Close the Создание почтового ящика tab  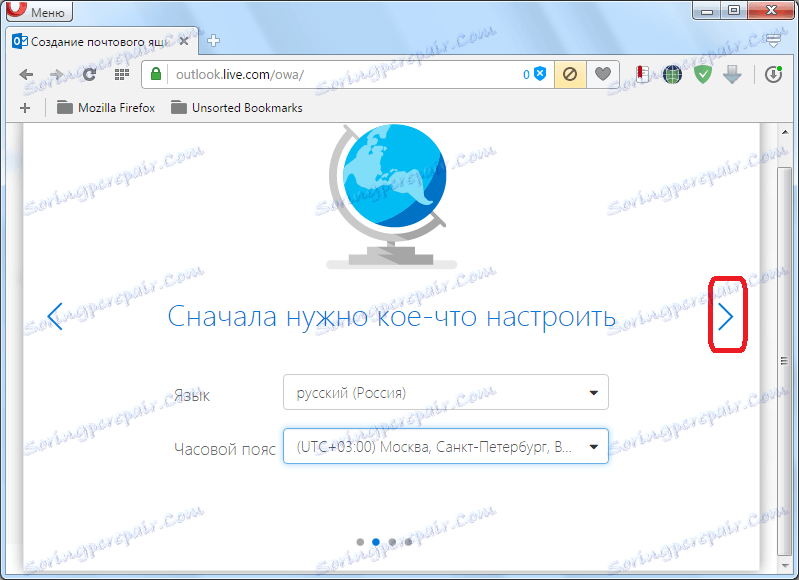click(x=184, y=41)
